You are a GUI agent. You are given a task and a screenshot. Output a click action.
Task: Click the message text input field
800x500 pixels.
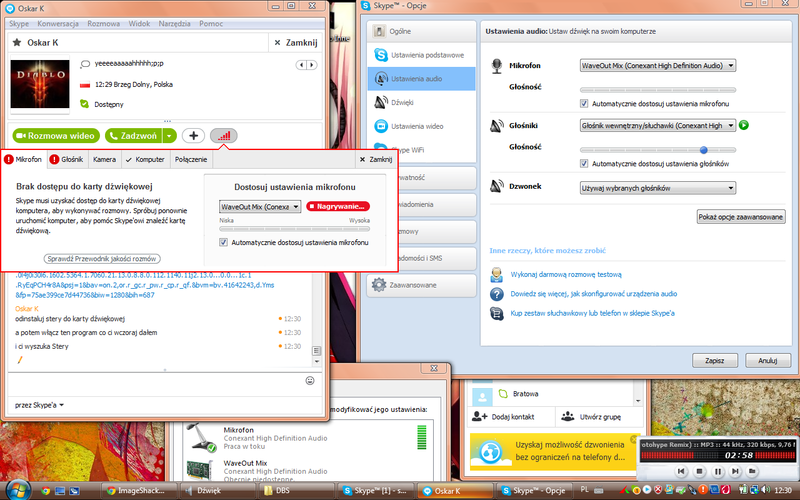point(158,381)
